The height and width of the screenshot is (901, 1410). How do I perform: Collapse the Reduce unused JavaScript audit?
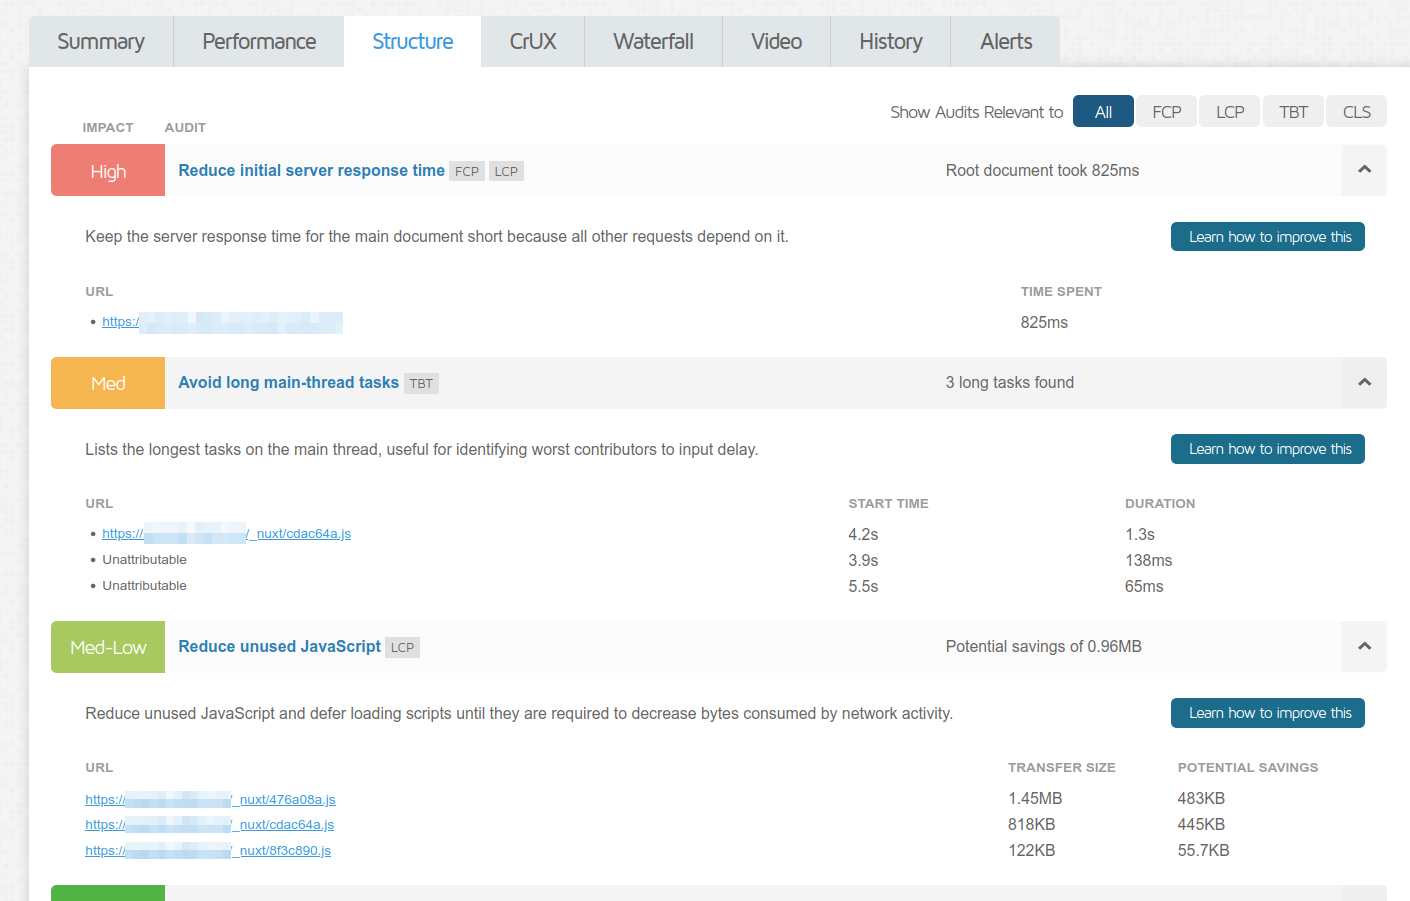[1364, 647]
